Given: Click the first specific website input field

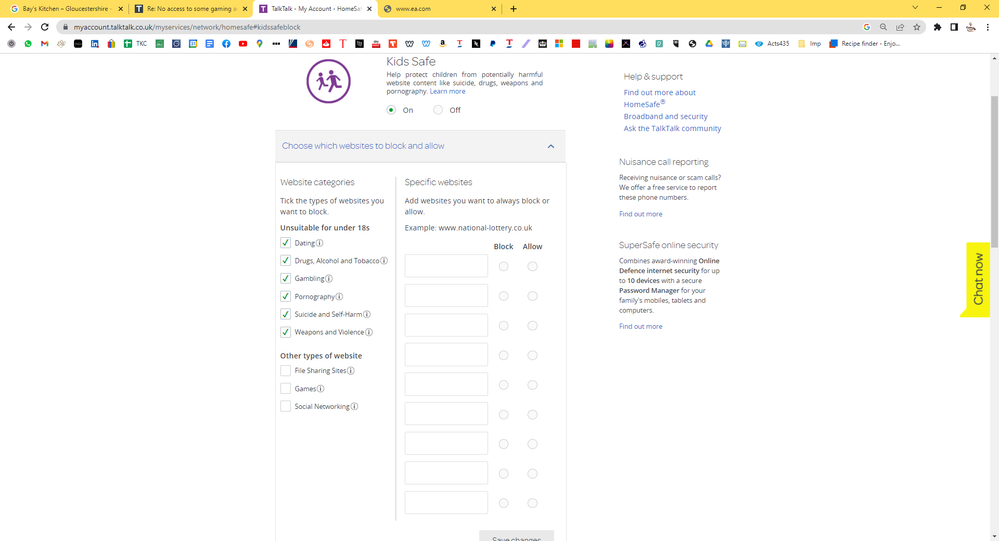Looking at the screenshot, I should tap(446, 266).
